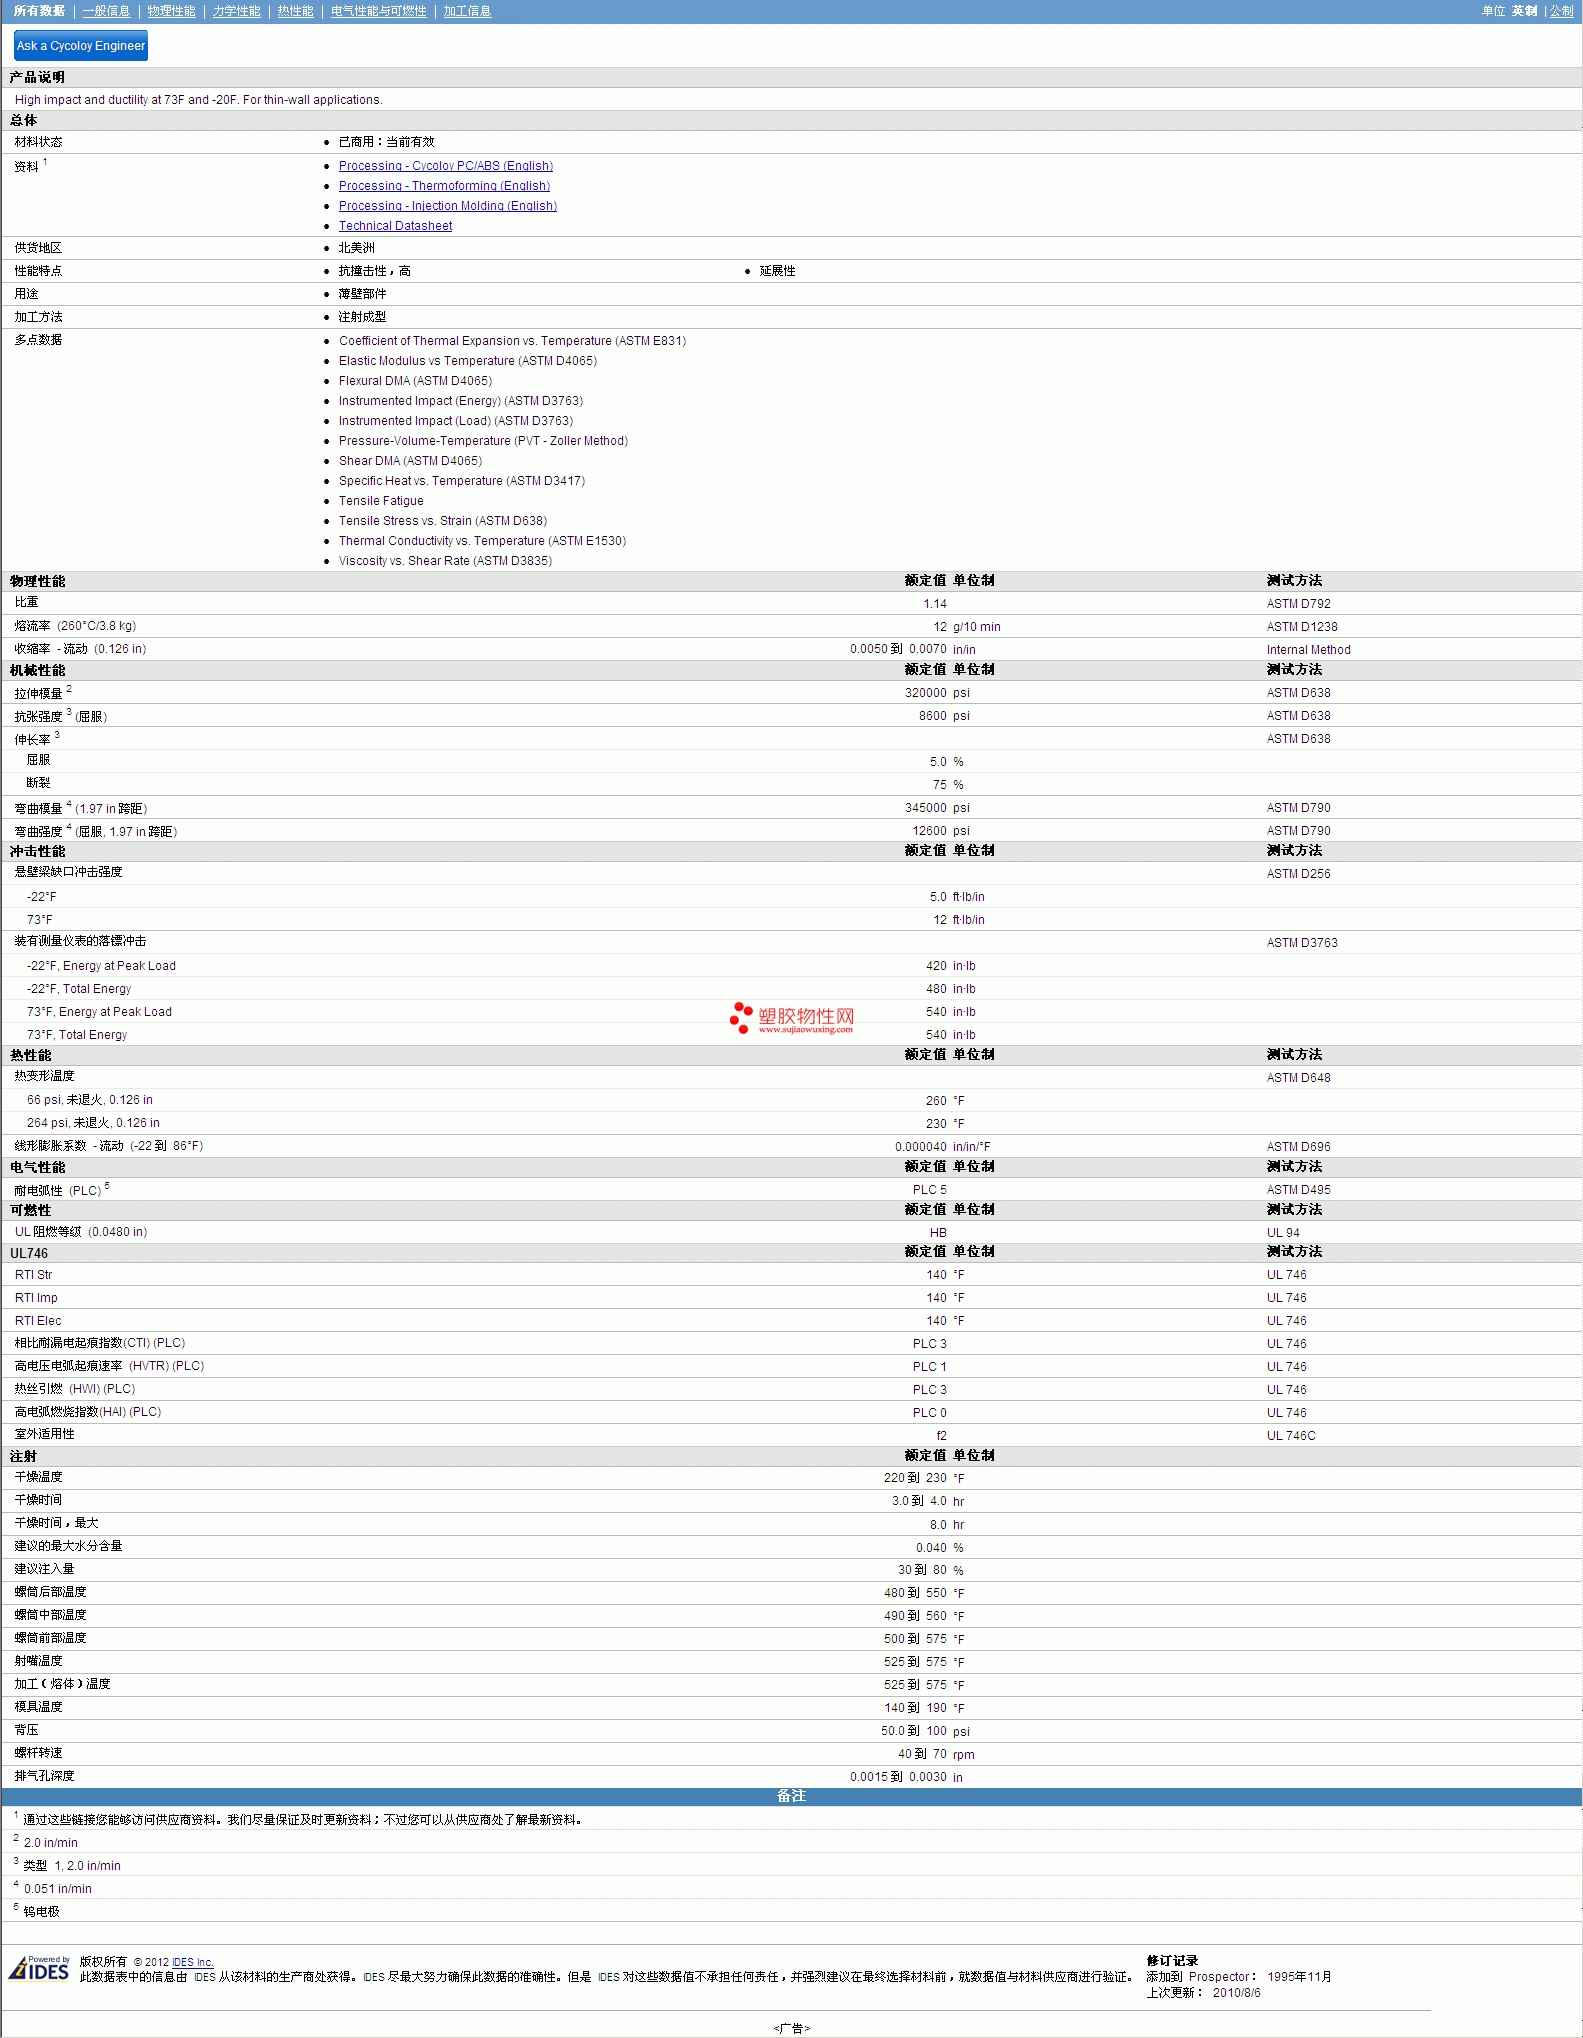Open Processing - Injection Molding (English) link
Image resolution: width=1583 pixels, height=2038 pixels.
pyautogui.click(x=447, y=206)
